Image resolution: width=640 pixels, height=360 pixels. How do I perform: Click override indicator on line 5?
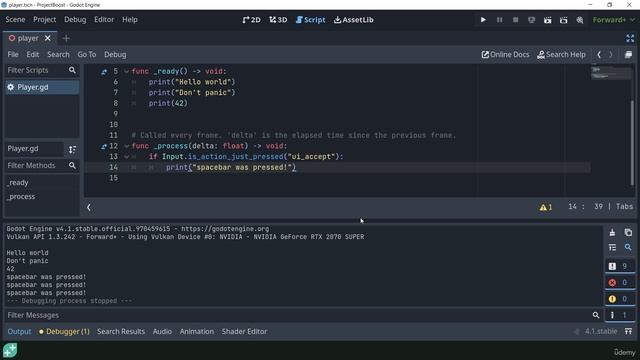[x=104, y=72]
